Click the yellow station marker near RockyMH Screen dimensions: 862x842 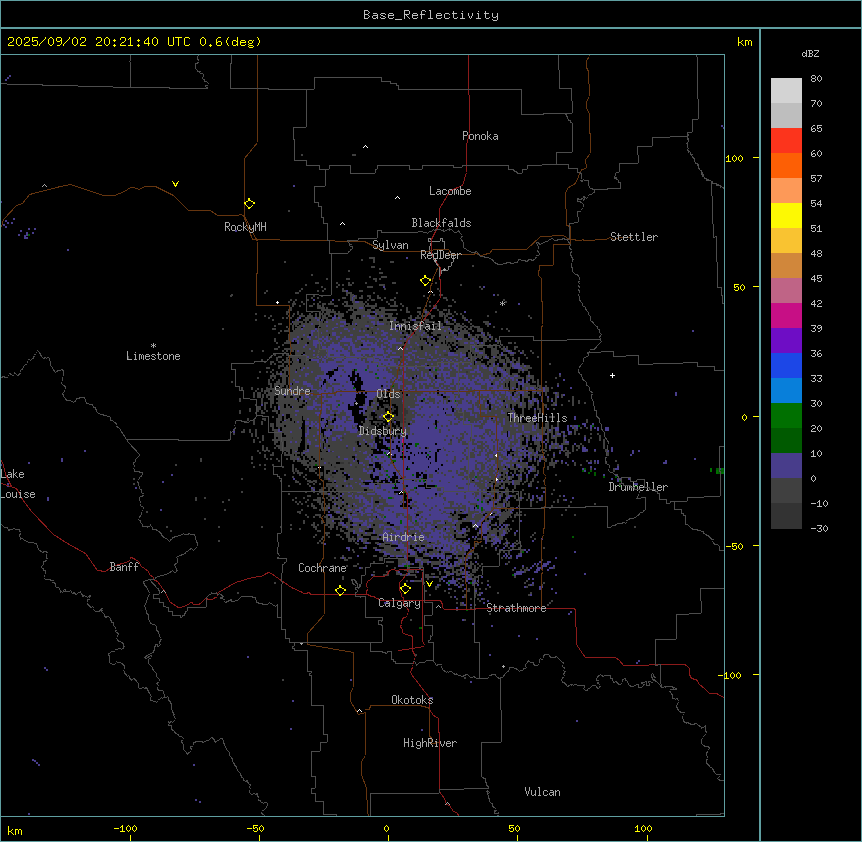[249, 203]
